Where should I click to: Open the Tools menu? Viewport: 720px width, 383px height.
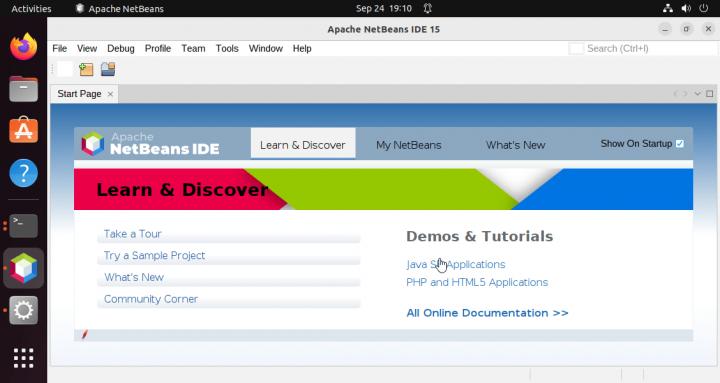pos(227,48)
